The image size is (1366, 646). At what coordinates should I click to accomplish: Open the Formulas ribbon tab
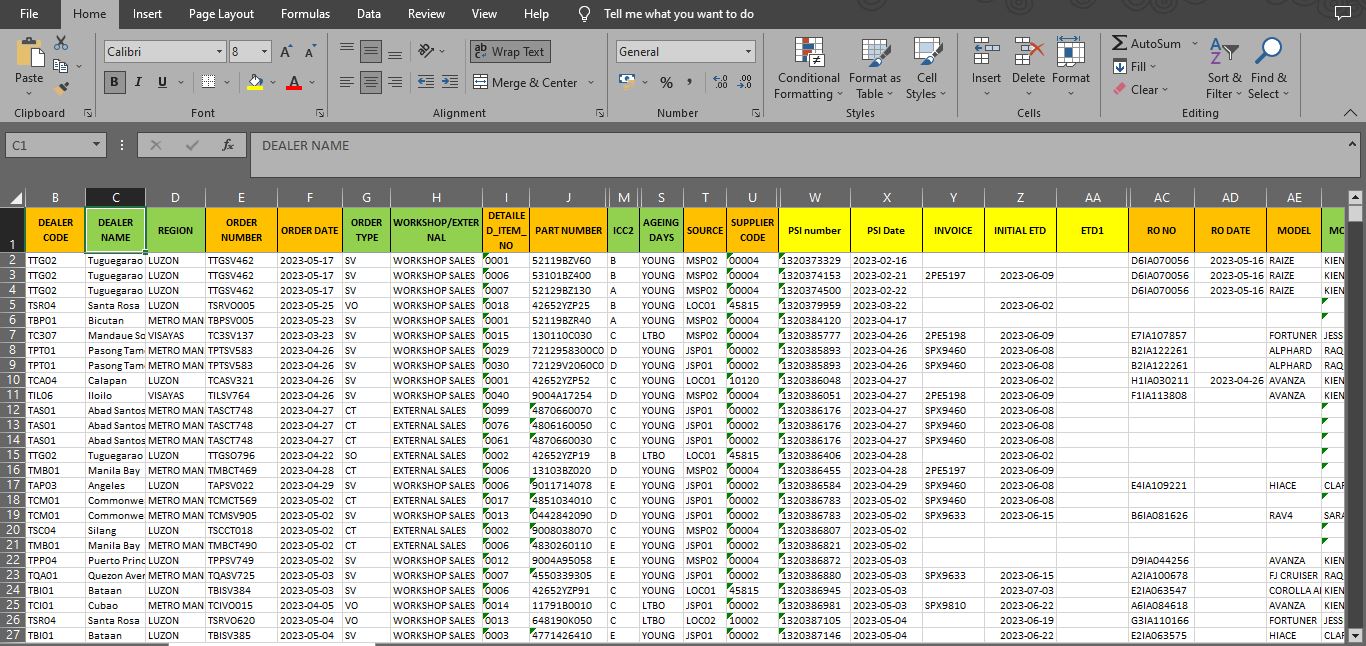pyautogui.click(x=305, y=14)
